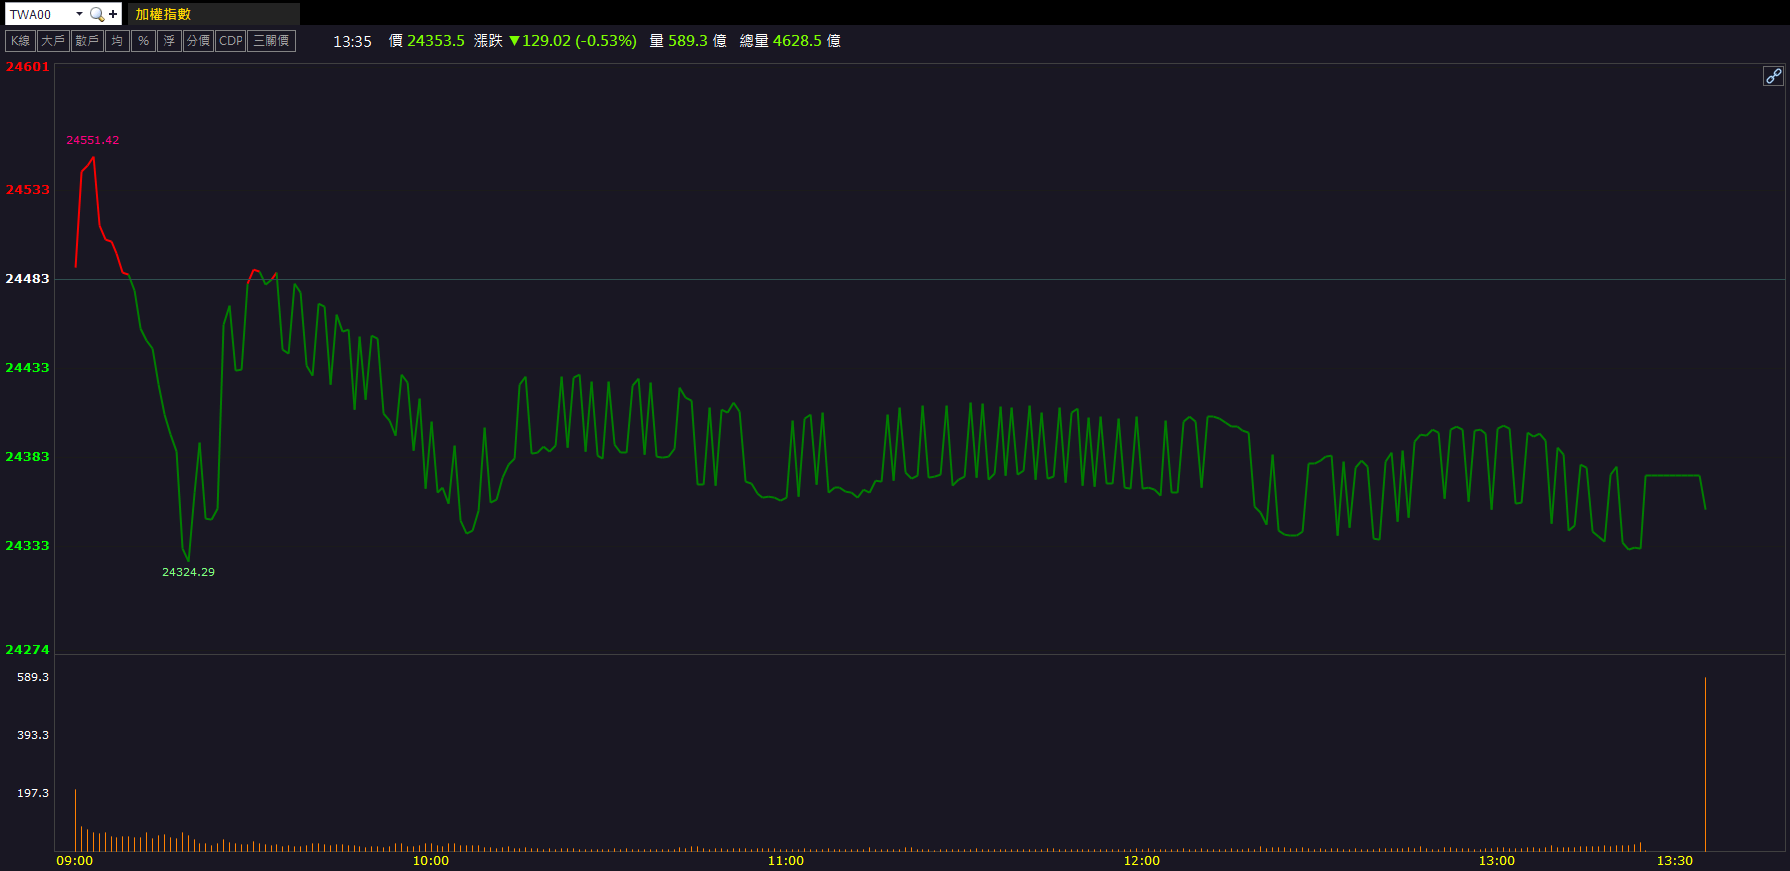Click the 三關價 button
Screen dimensions: 1790x871
click(271, 41)
